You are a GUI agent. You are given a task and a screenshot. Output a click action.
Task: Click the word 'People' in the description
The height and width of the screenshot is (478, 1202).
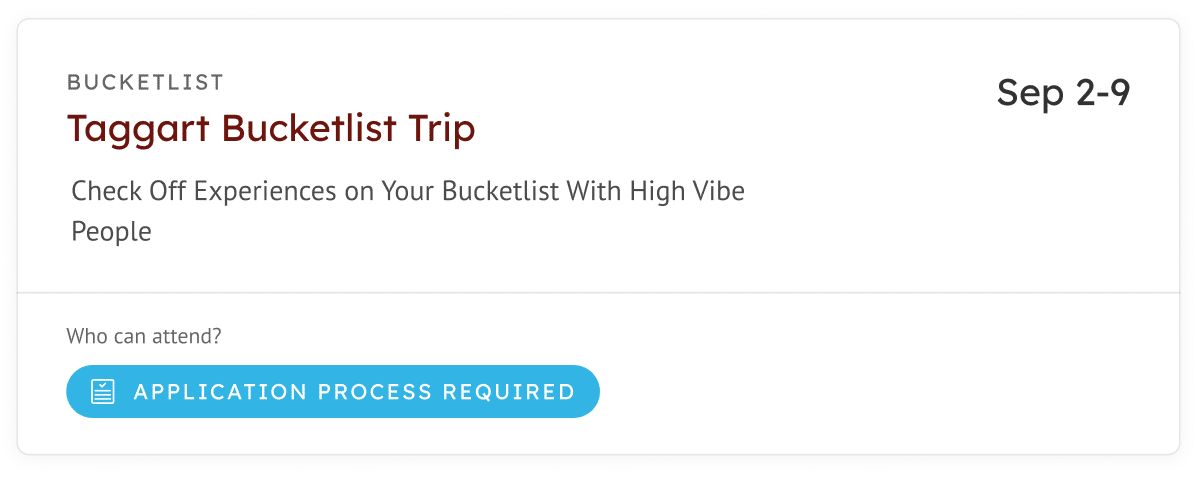click(111, 232)
